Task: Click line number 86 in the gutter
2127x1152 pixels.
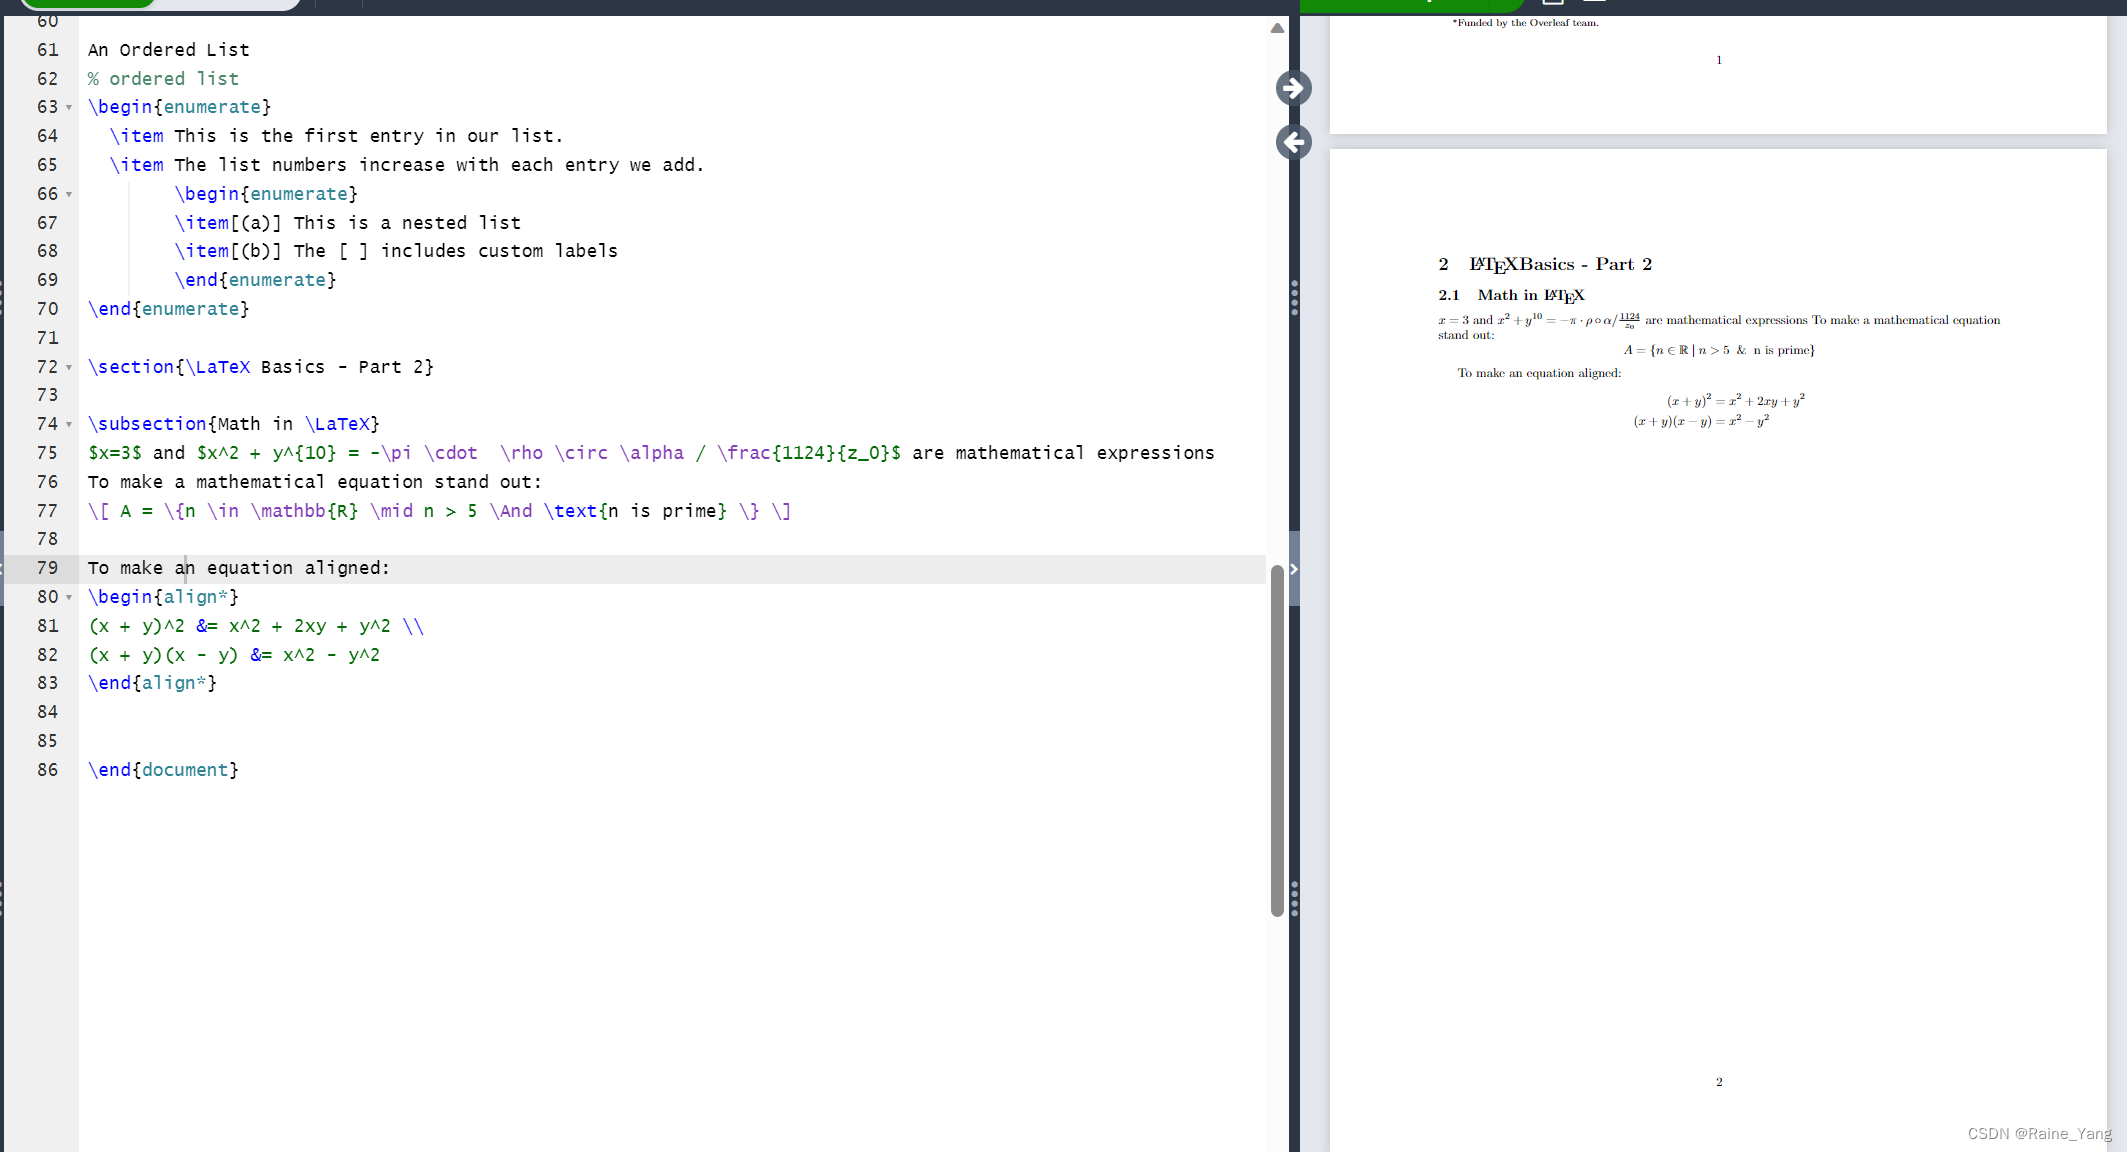Action: [47, 770]
